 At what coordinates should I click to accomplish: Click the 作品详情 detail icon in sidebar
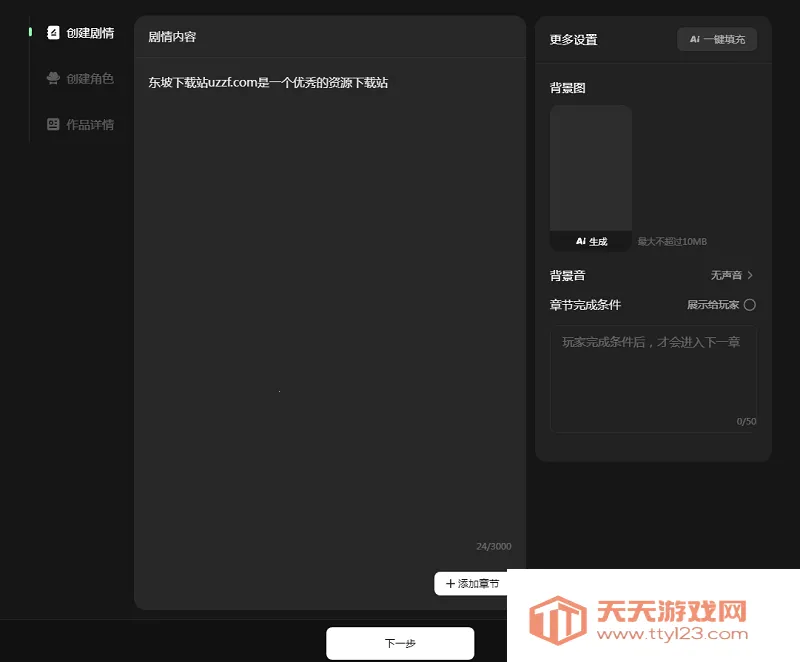52,124
